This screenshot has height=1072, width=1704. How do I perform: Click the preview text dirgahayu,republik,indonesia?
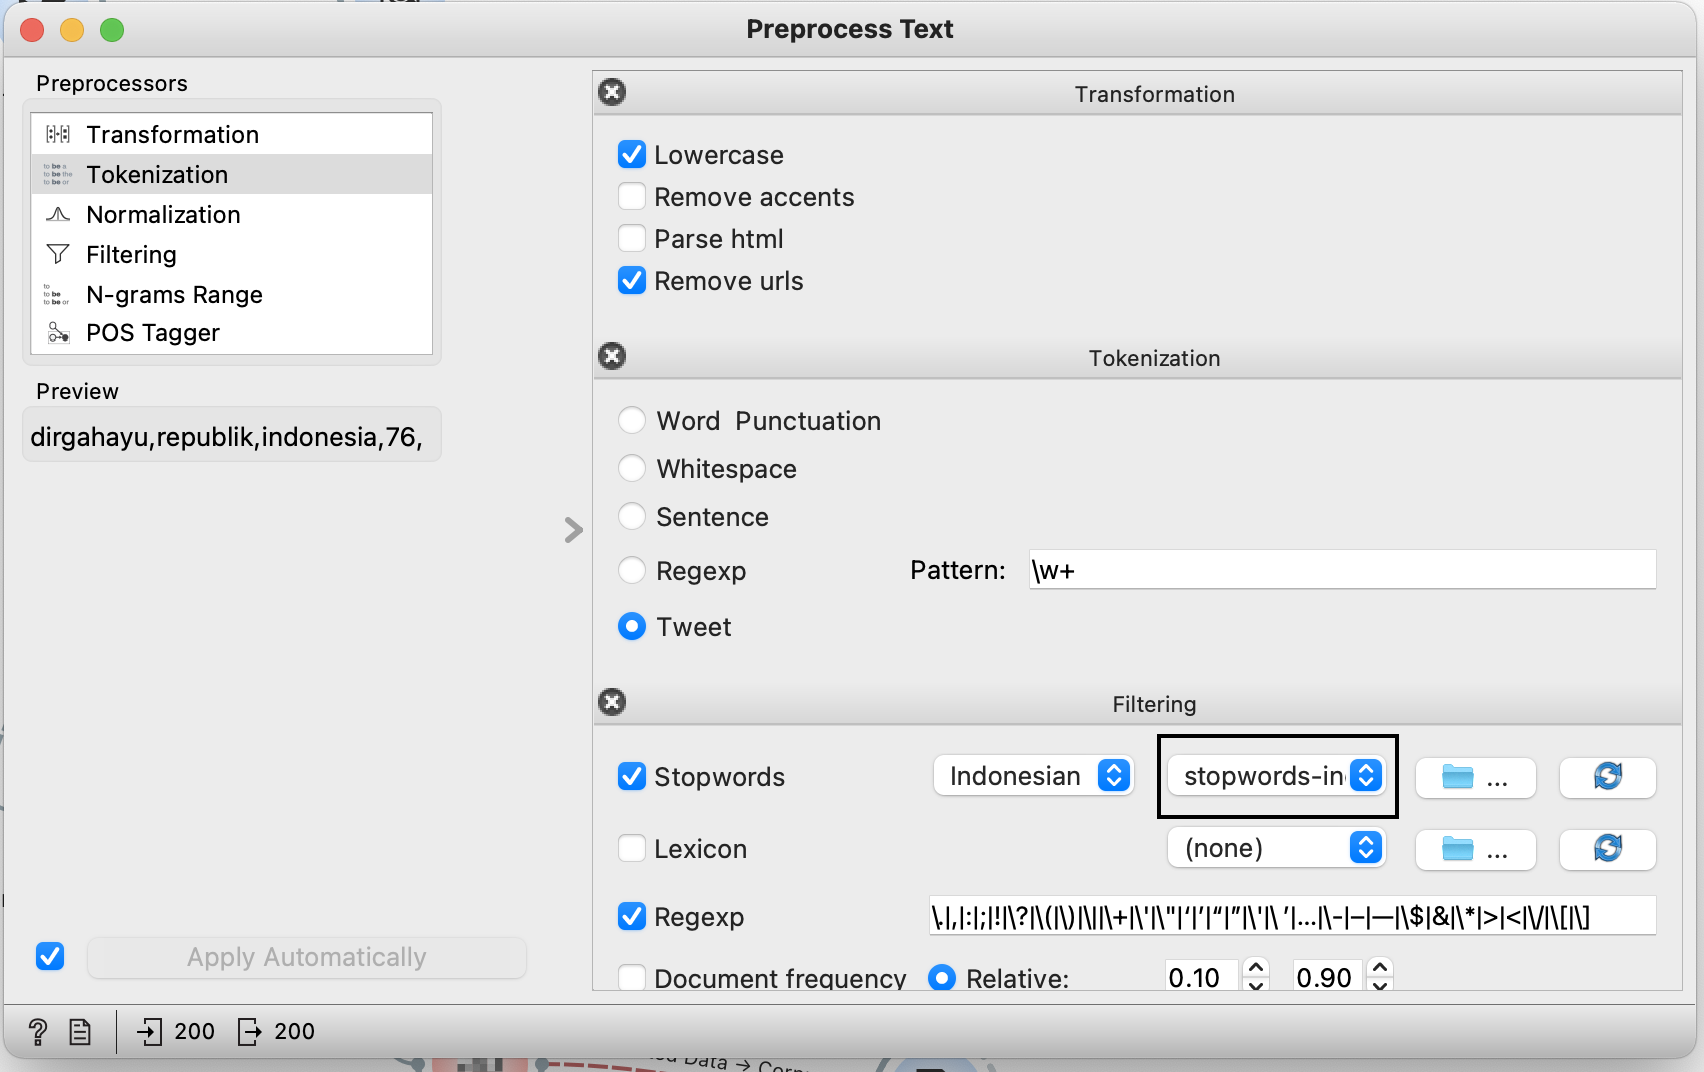click(226, 437)
